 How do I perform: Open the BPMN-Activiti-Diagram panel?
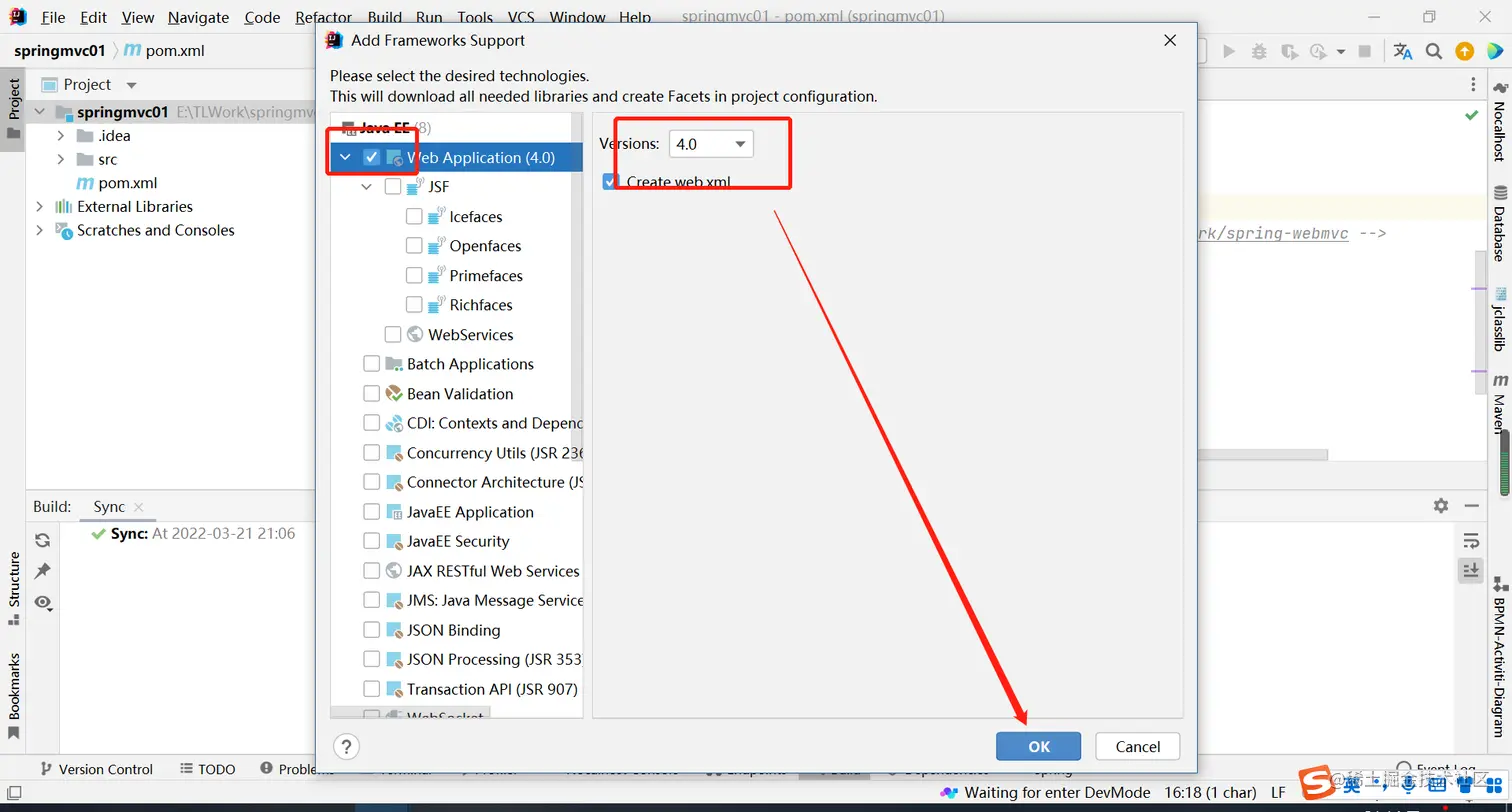[1499, 658]
